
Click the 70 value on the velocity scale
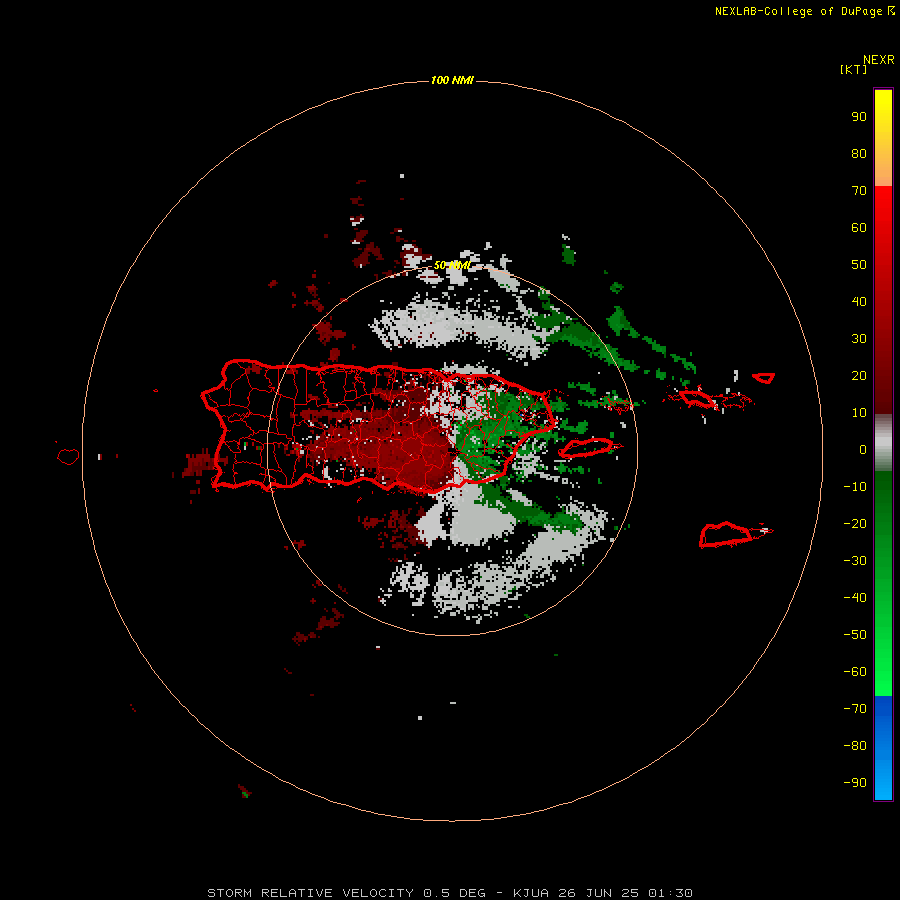click(x=859, y=191)
